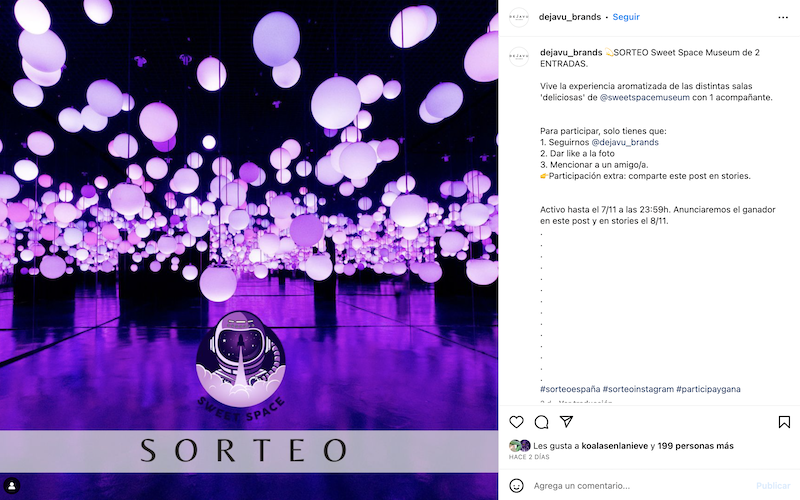Viewport: 800px width, 500px height.
Task: Open dejavu_brands username in header
Action: coord(569,17)
